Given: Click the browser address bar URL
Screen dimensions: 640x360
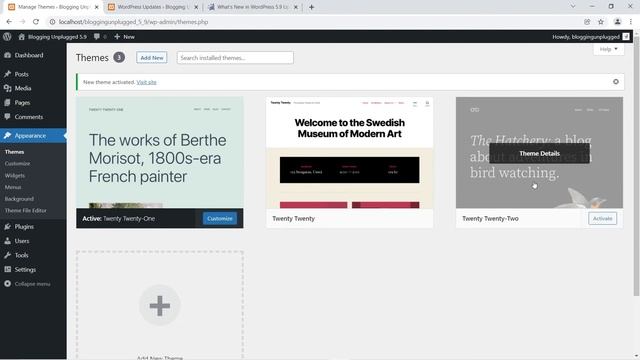Looking at the screenshot, I should (133, 22).
